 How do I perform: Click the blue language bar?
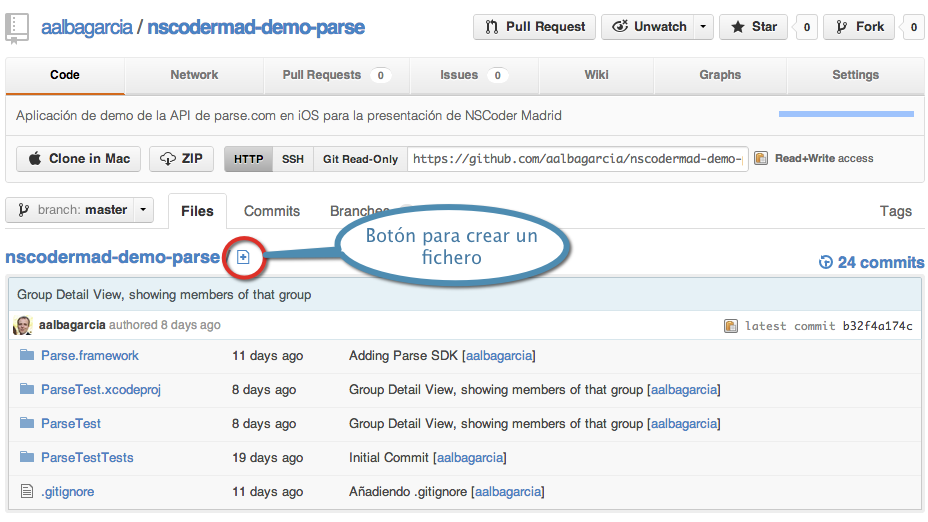(845, 114)
